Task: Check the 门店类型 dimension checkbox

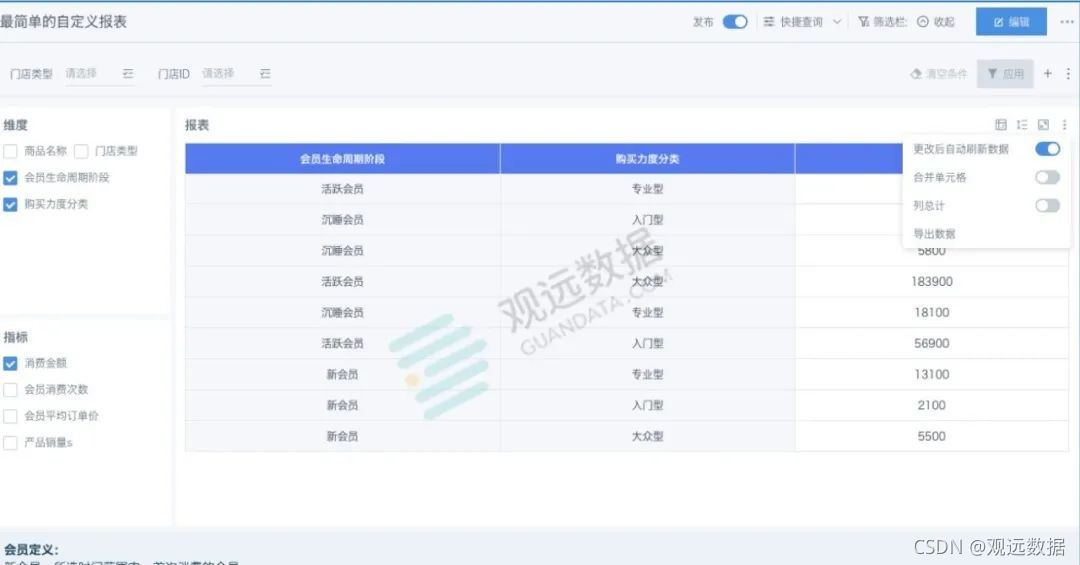Action: 81,151
